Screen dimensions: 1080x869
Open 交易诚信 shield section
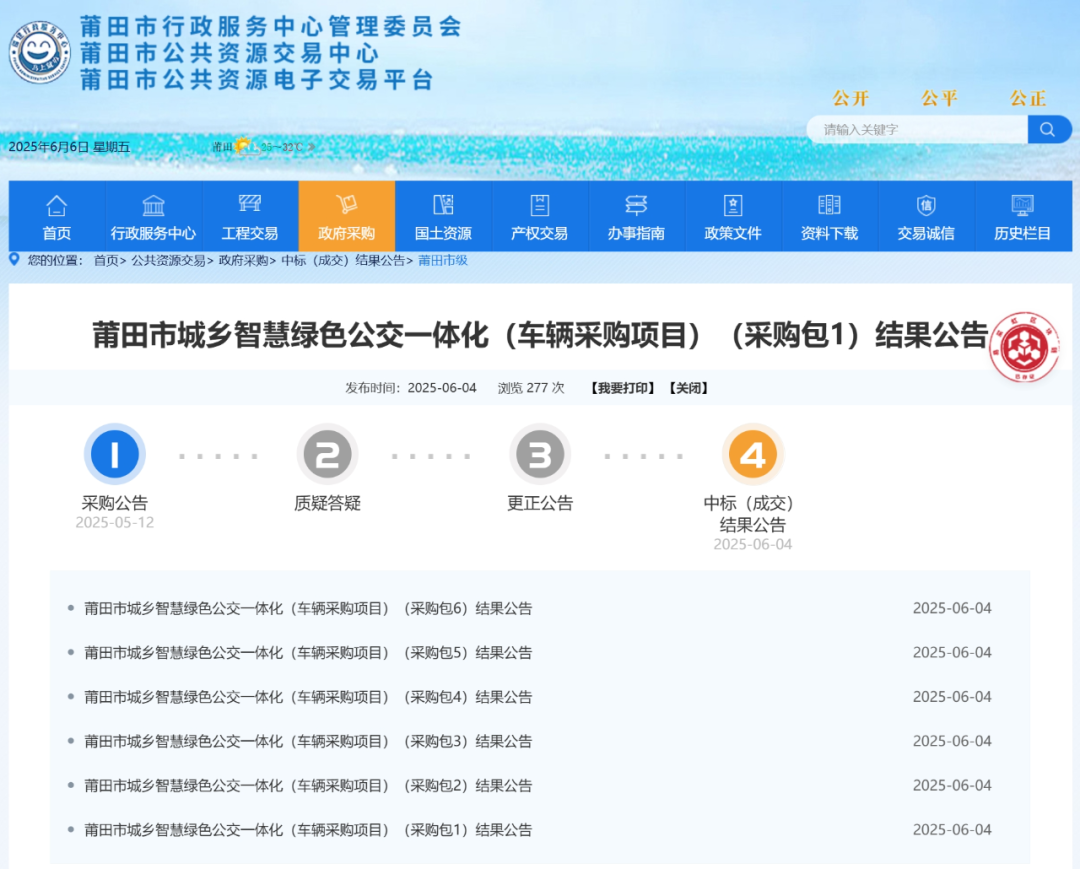[x=926, y=216]
